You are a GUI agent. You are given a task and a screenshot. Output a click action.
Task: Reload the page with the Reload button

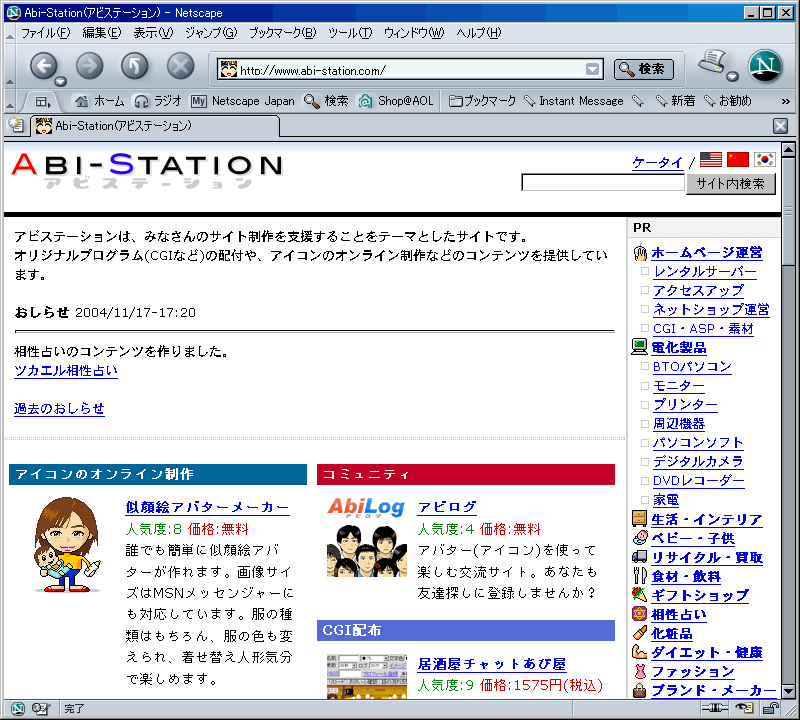point(135,66)
